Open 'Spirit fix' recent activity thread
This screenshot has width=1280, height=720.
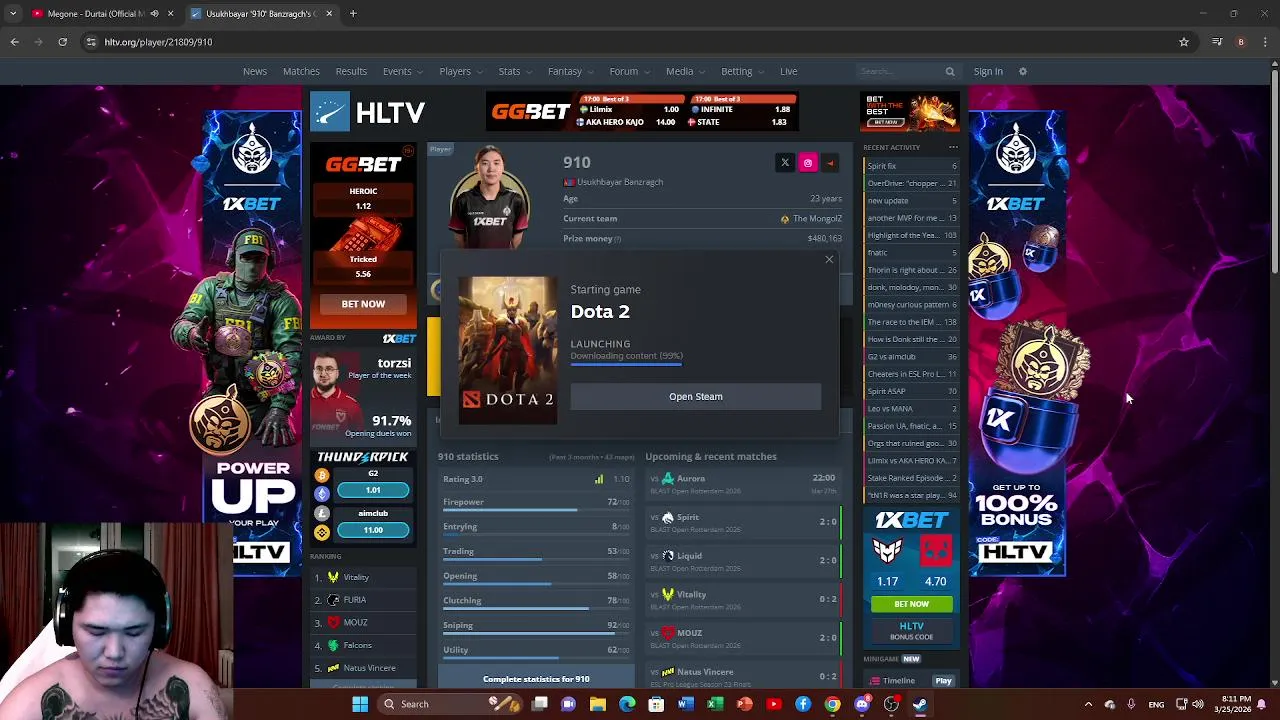[910, 166]
